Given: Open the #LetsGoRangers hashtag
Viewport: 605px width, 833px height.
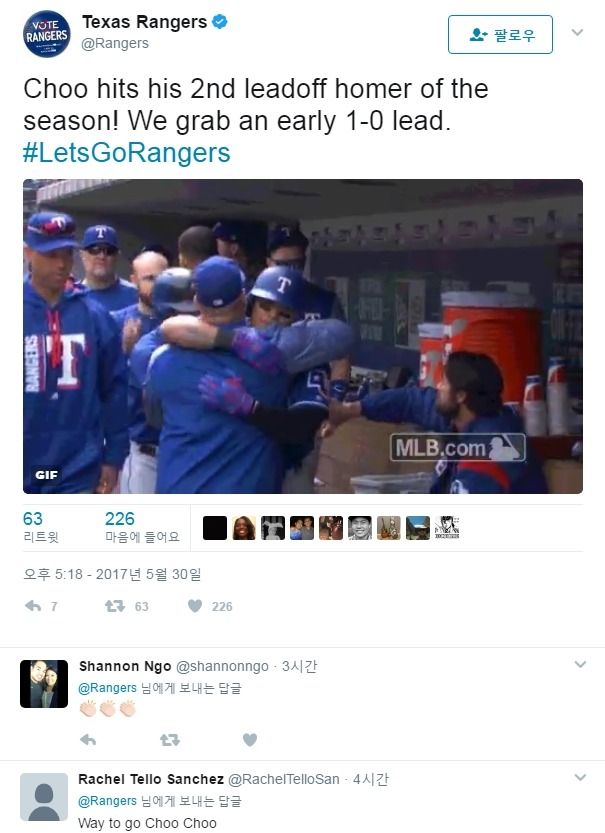Looking at the screenshot, I should pyautogui.click(x=126, y=152).
